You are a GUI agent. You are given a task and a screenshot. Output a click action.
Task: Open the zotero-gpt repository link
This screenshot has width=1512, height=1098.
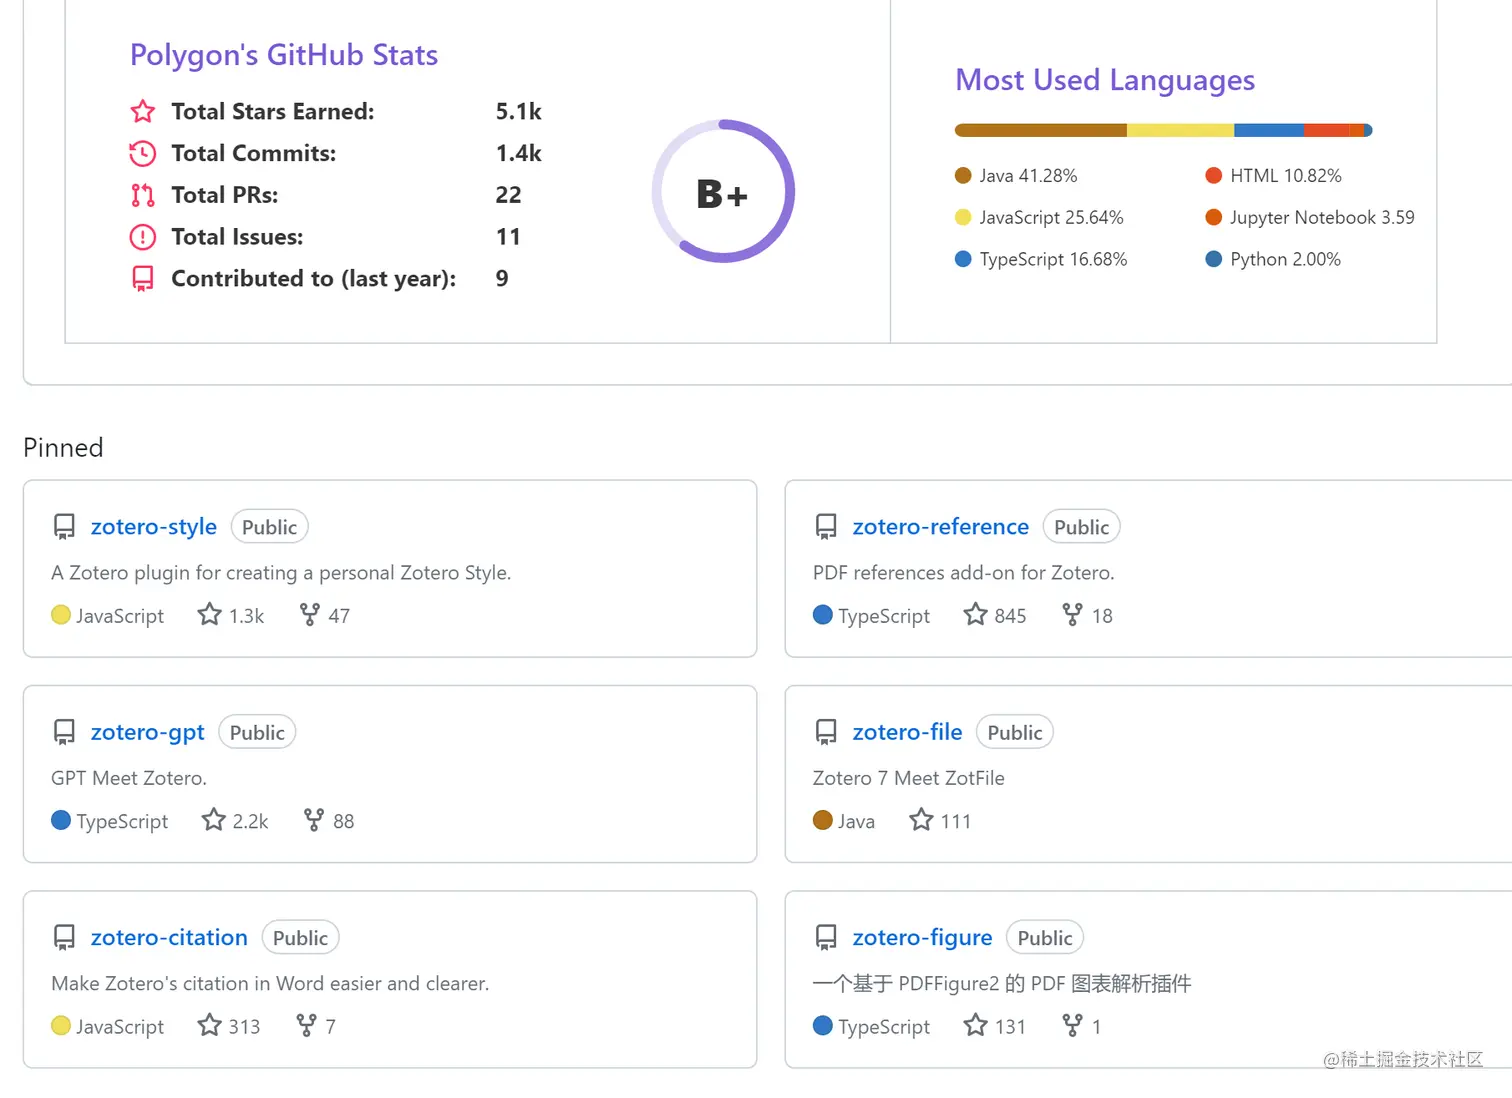point(147,733)
